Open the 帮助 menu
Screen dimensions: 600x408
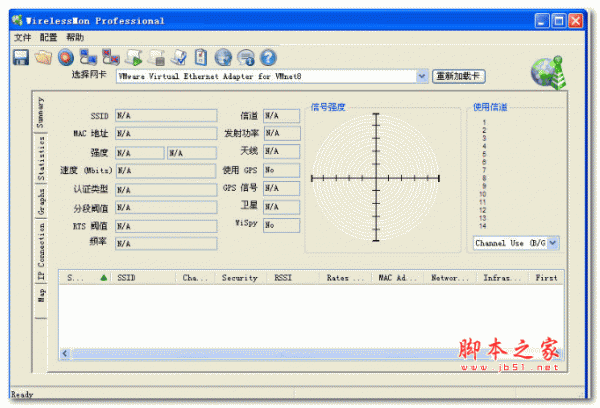(x=75, y=37)
